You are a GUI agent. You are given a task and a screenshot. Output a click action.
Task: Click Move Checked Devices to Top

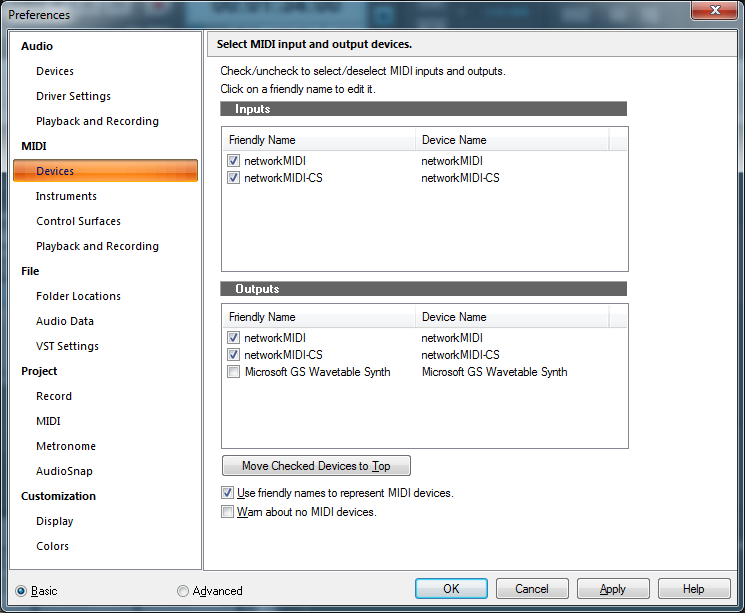tap(316, 466)
